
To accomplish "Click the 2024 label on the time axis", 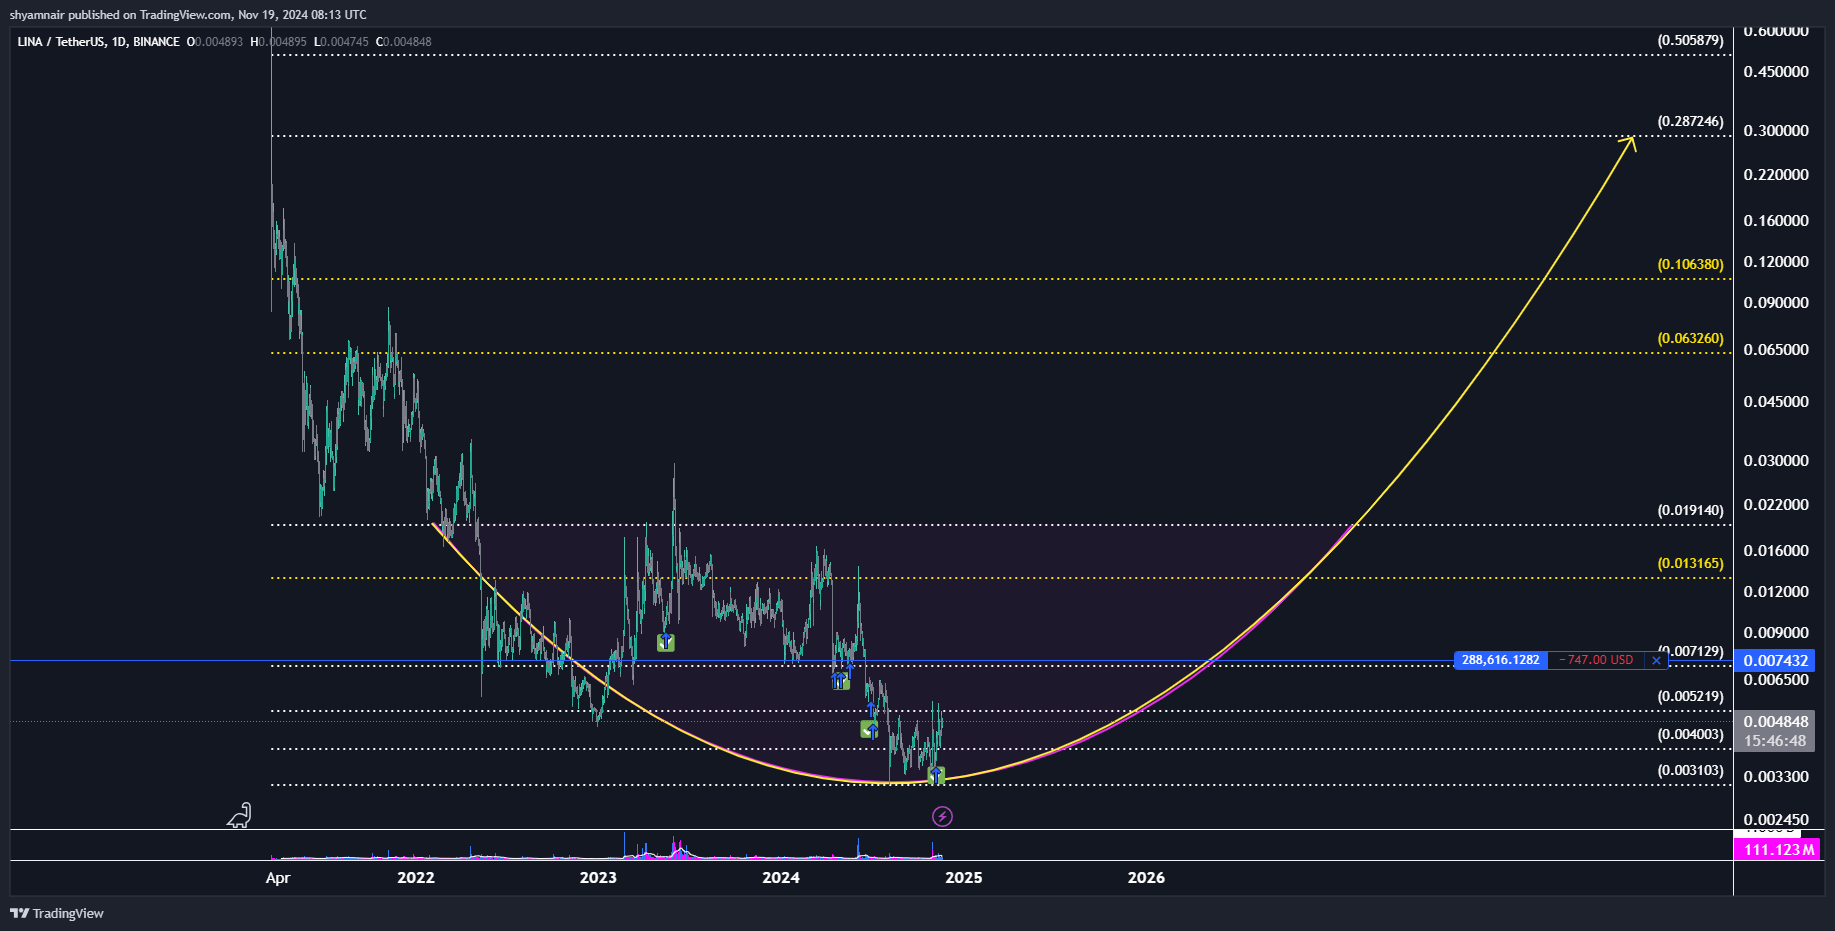I will click(781, 877).
